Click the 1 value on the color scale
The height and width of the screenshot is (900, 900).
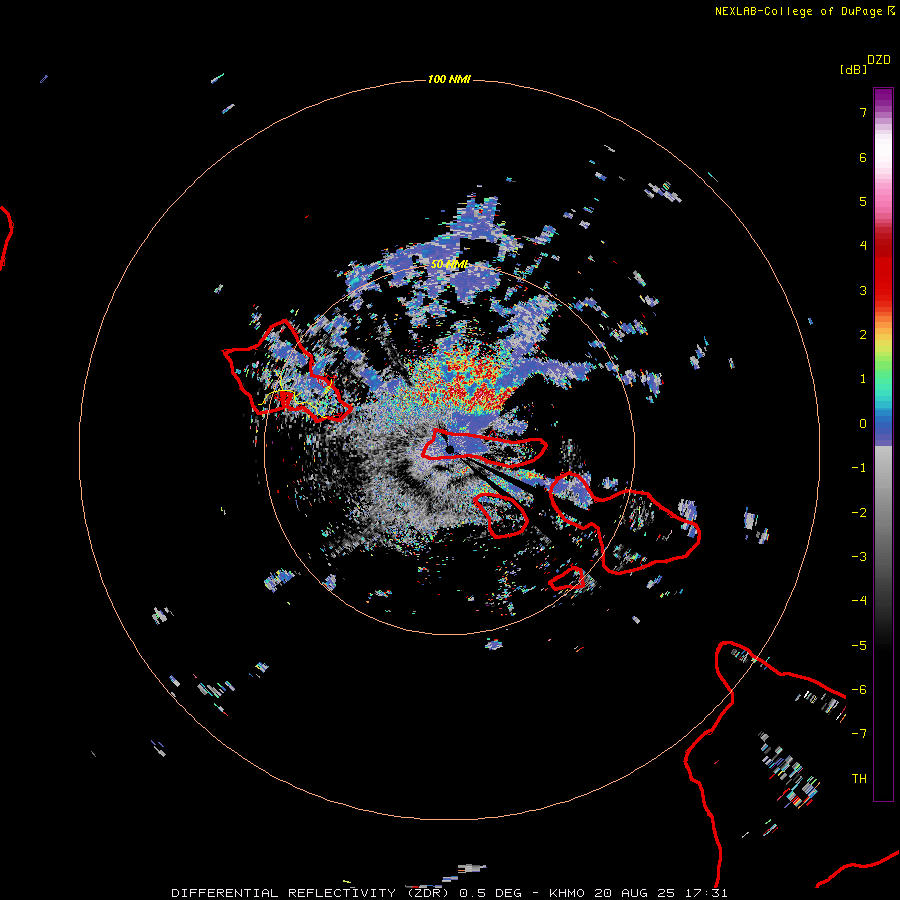pyautogui.click(x=863, y=379)
